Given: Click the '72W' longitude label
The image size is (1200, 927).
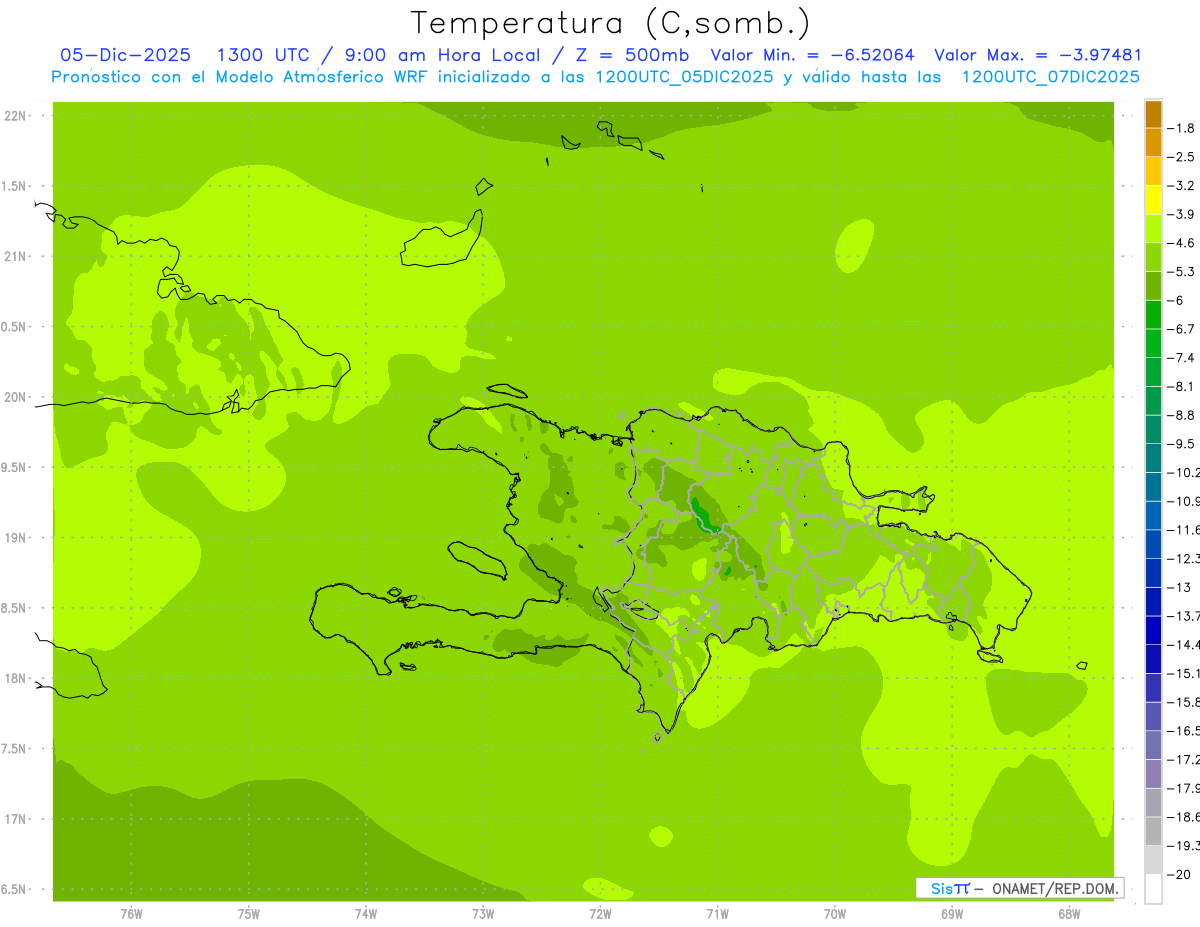Looking at the screenshot, I should tap(600, 914).
